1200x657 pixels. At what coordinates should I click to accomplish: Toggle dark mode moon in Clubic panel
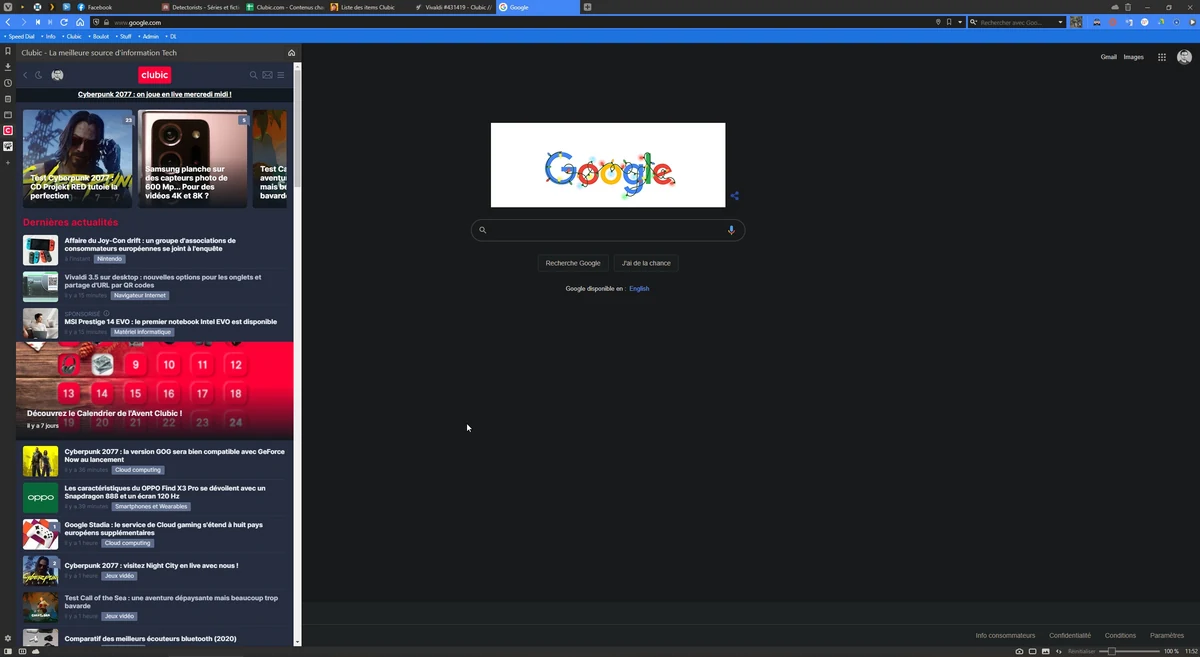[x=39, y=75]
